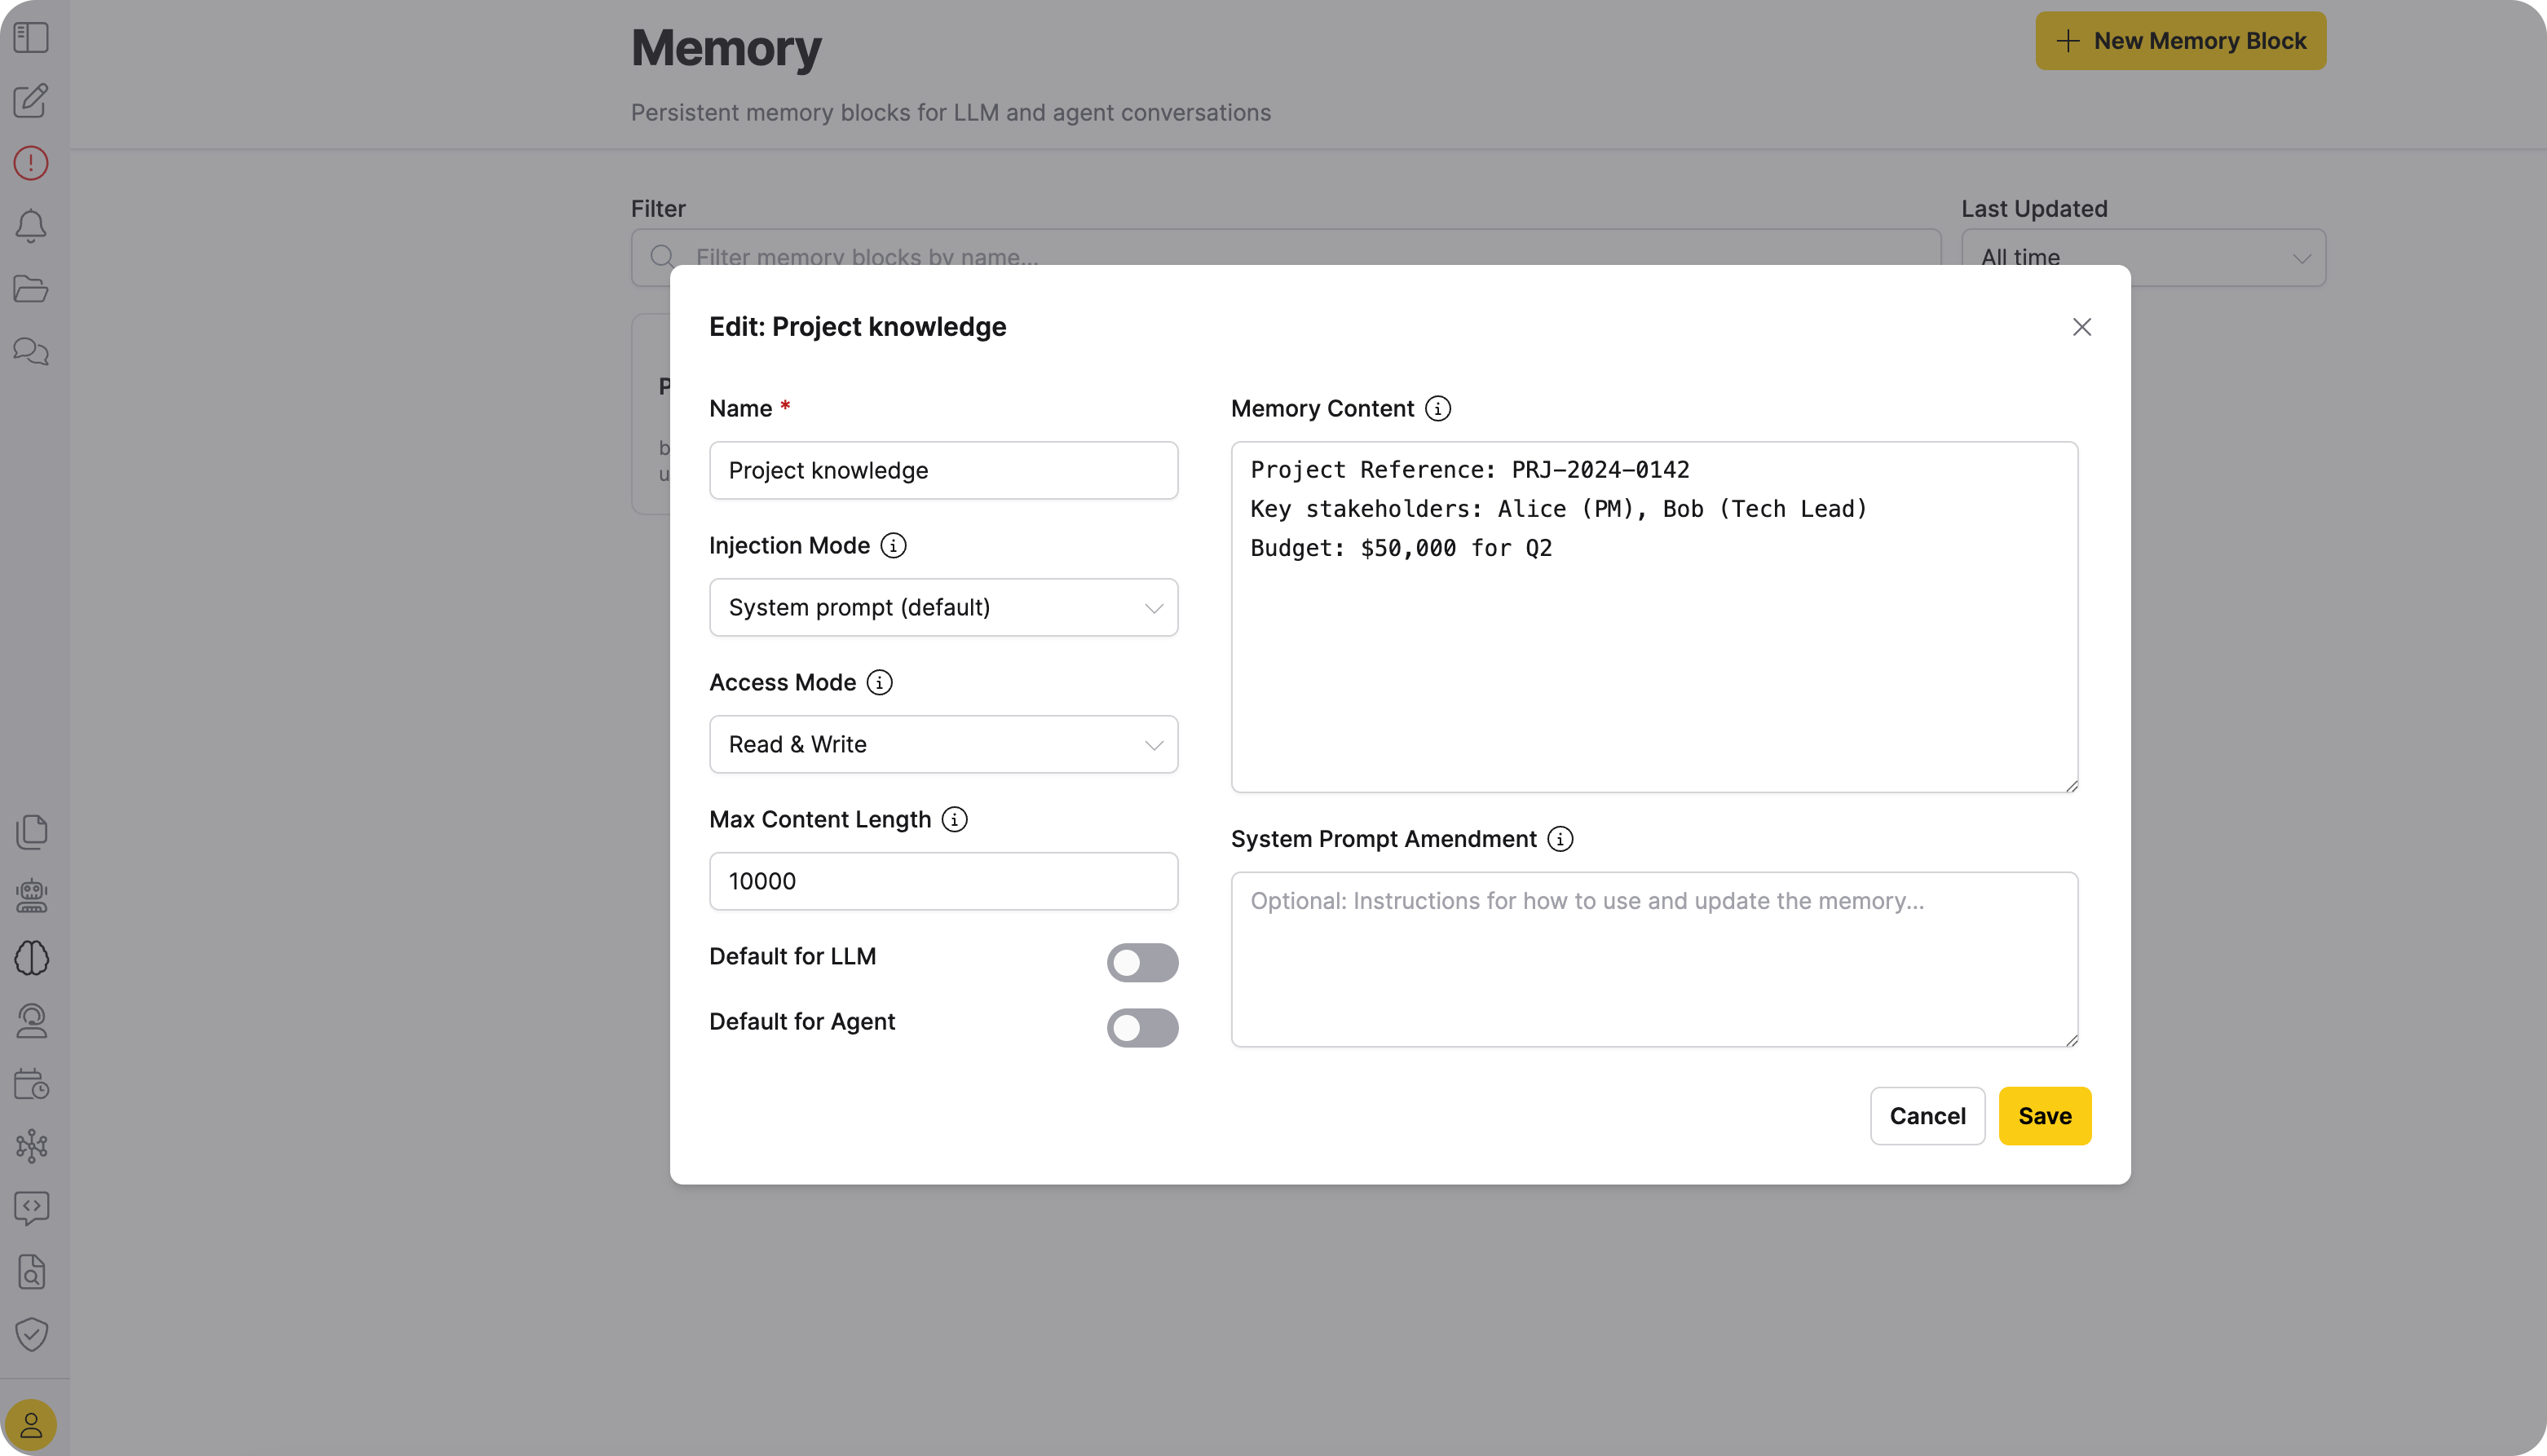The image size is (2547, 1456).
Task: Open the Last Updated All time dropdown
Action: (2143, 258)
